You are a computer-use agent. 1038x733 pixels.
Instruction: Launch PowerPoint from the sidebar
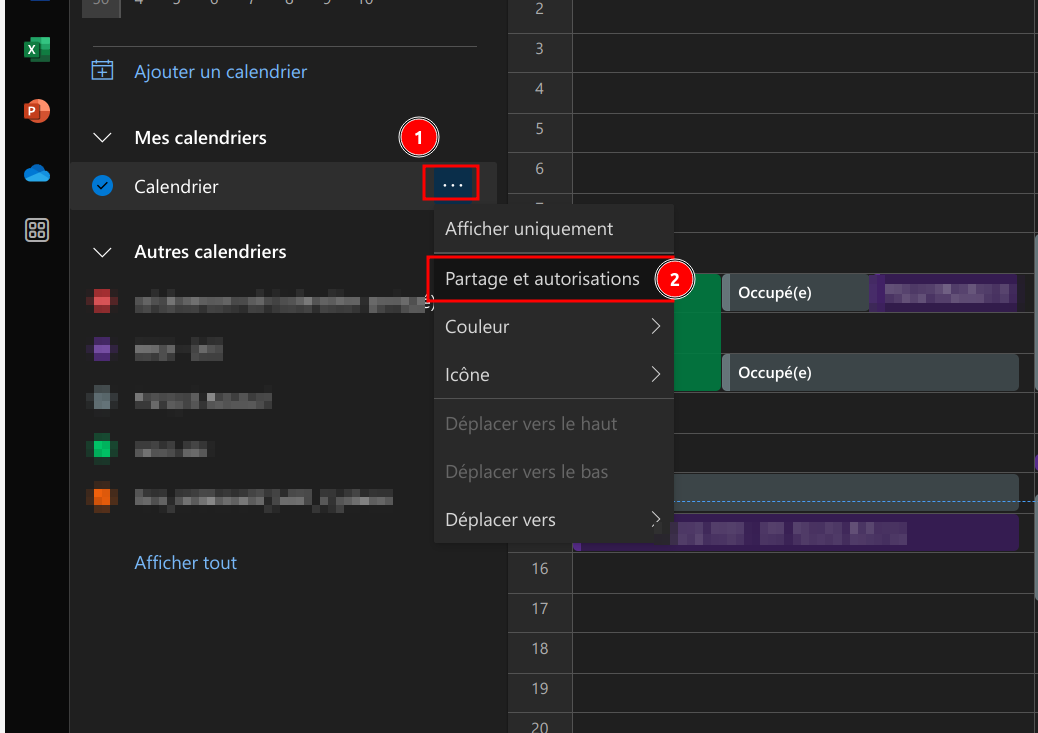click(x=37, y=111)
